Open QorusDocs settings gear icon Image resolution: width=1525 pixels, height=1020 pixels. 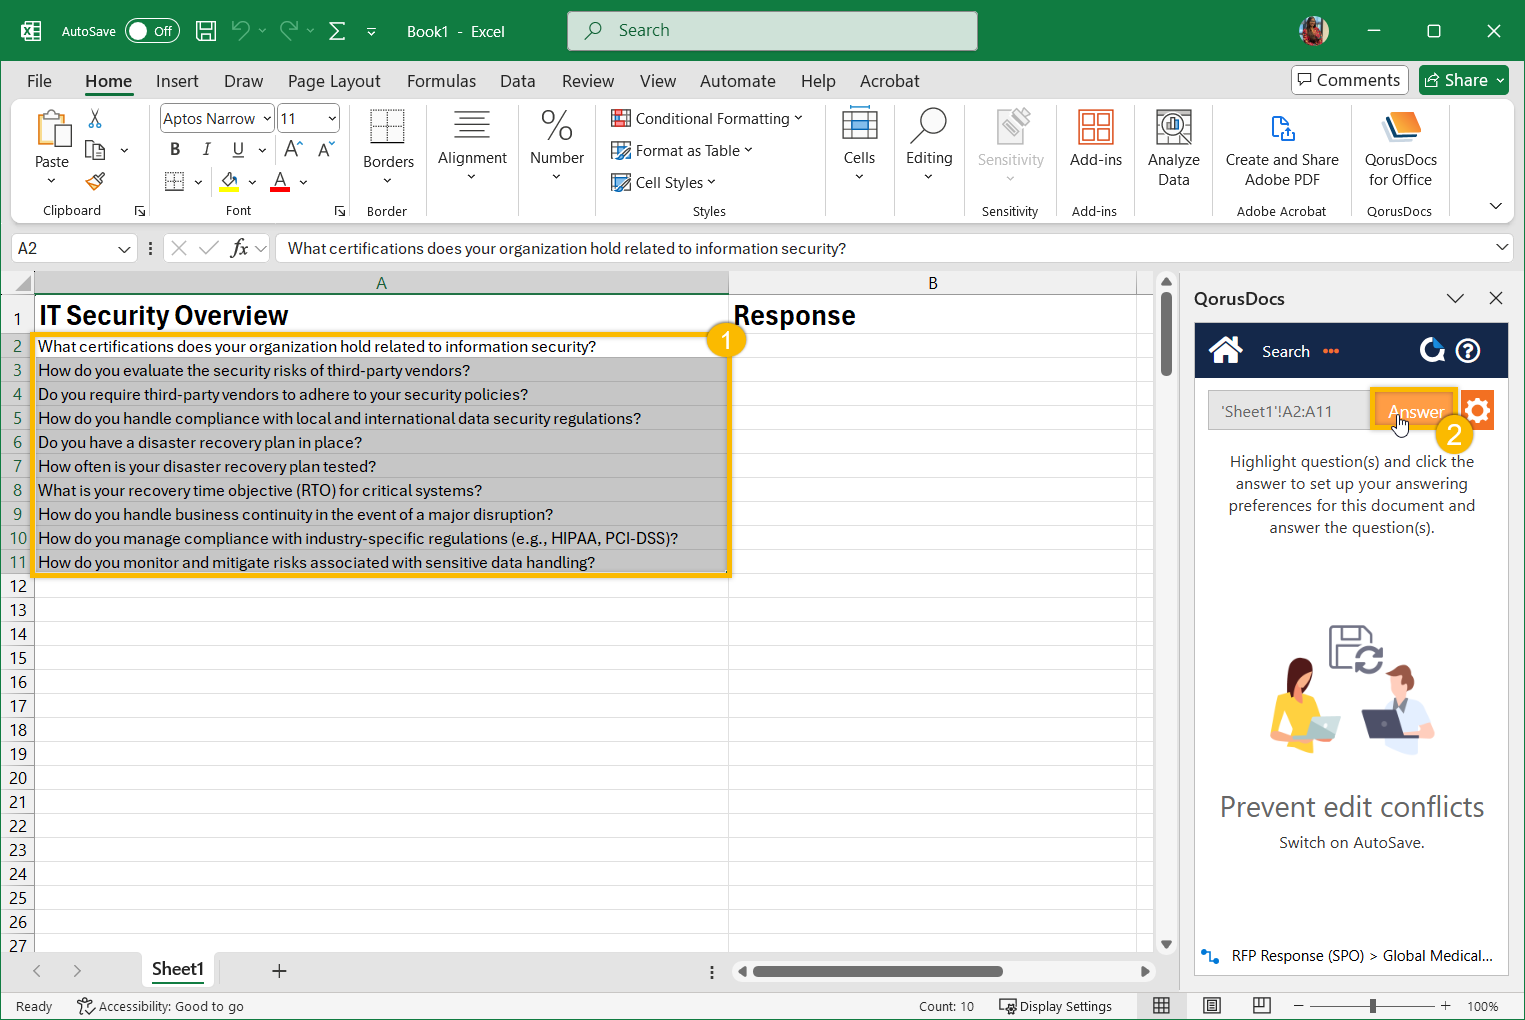[x=1478, y=410]
